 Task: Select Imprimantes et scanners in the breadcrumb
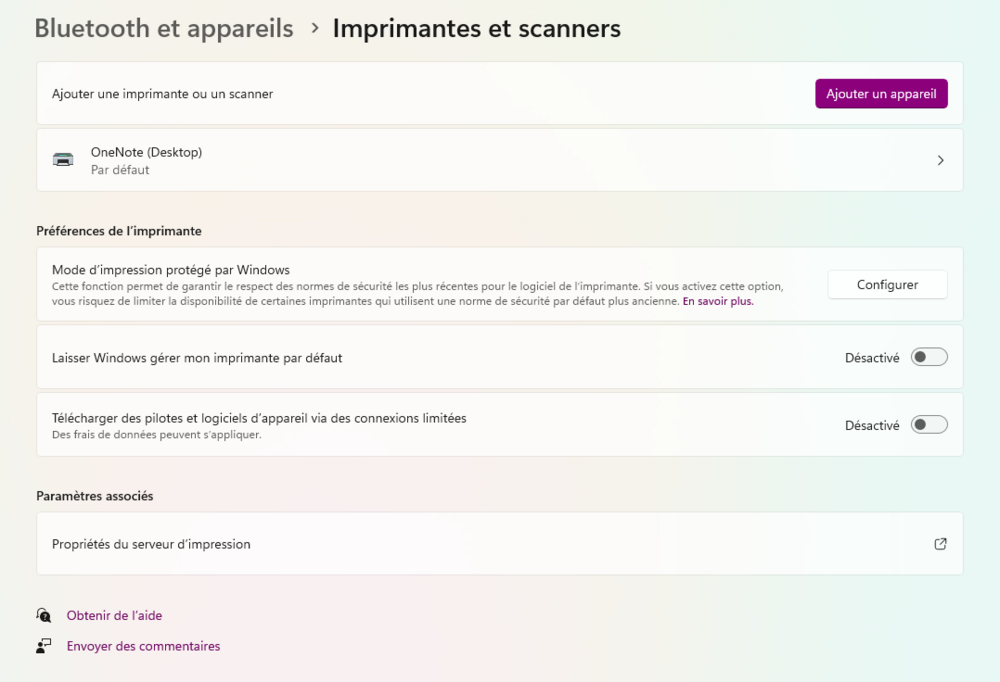pyautogui.click(x=477, y=28)
